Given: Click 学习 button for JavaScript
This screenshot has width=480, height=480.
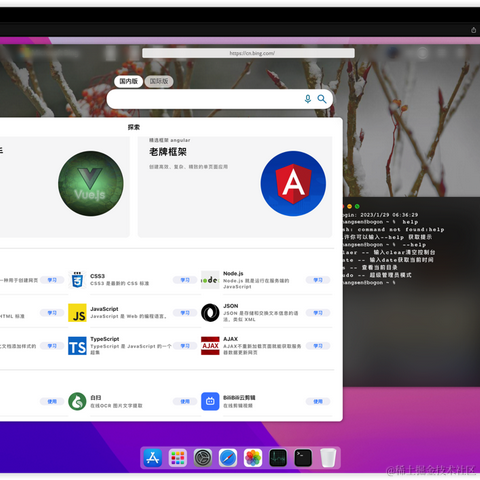Looking at the screenshot, I should (185, 313).
